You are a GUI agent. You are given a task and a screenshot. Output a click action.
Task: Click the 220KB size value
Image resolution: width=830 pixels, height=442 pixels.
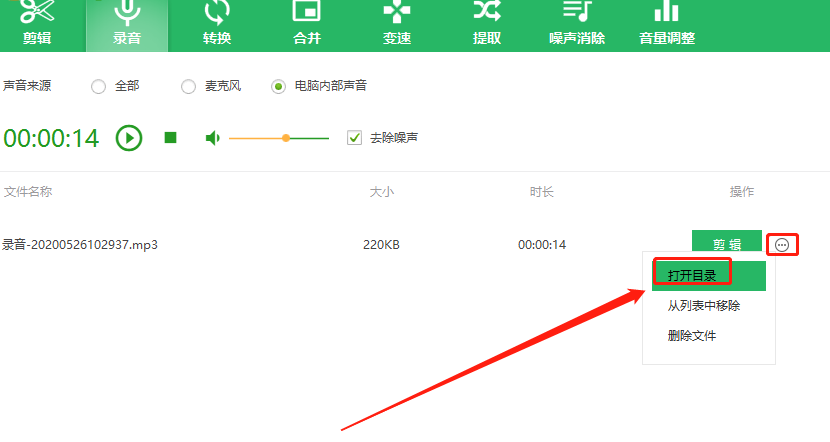tap(381, 245)
